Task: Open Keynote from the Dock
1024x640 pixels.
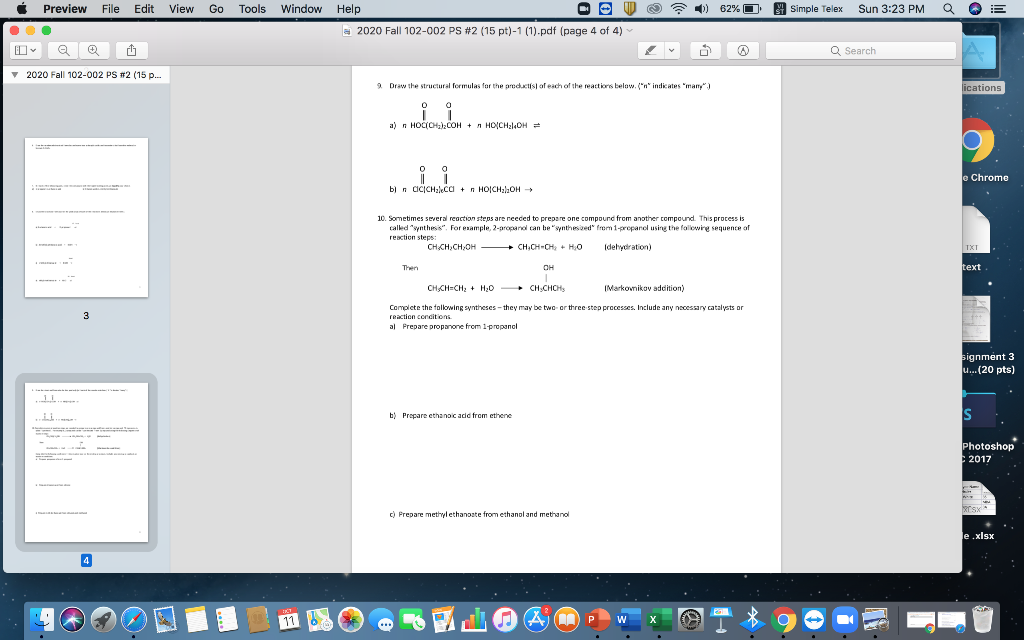Action: click(721, 619)
